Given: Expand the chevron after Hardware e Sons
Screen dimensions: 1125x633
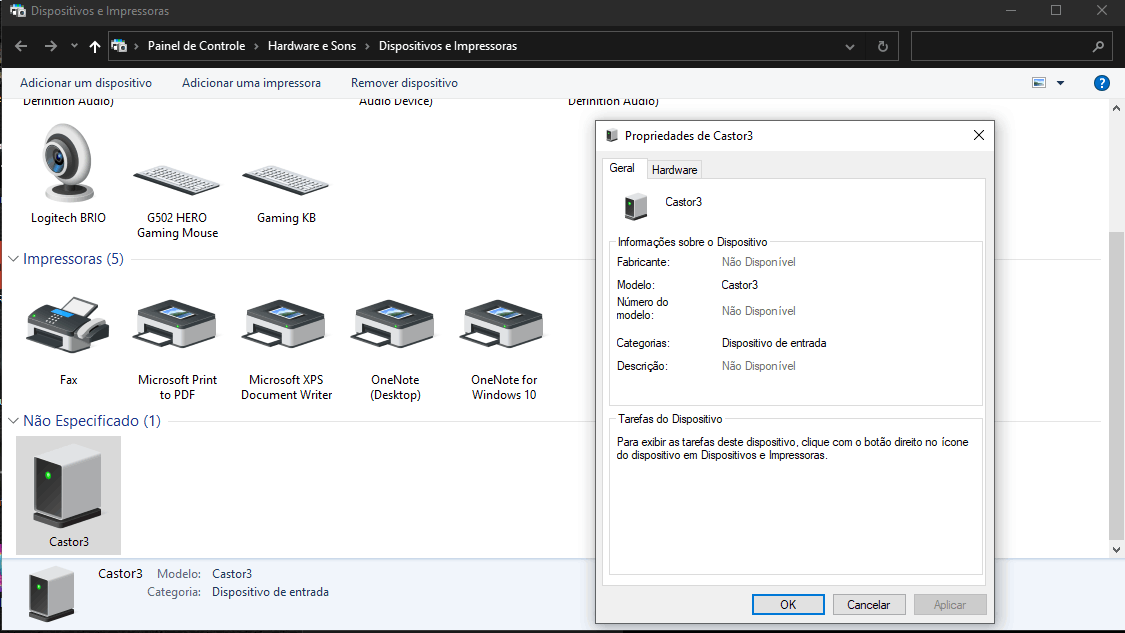Looking at the screenshot, I should pyautogui.click(x=367, y=46).
